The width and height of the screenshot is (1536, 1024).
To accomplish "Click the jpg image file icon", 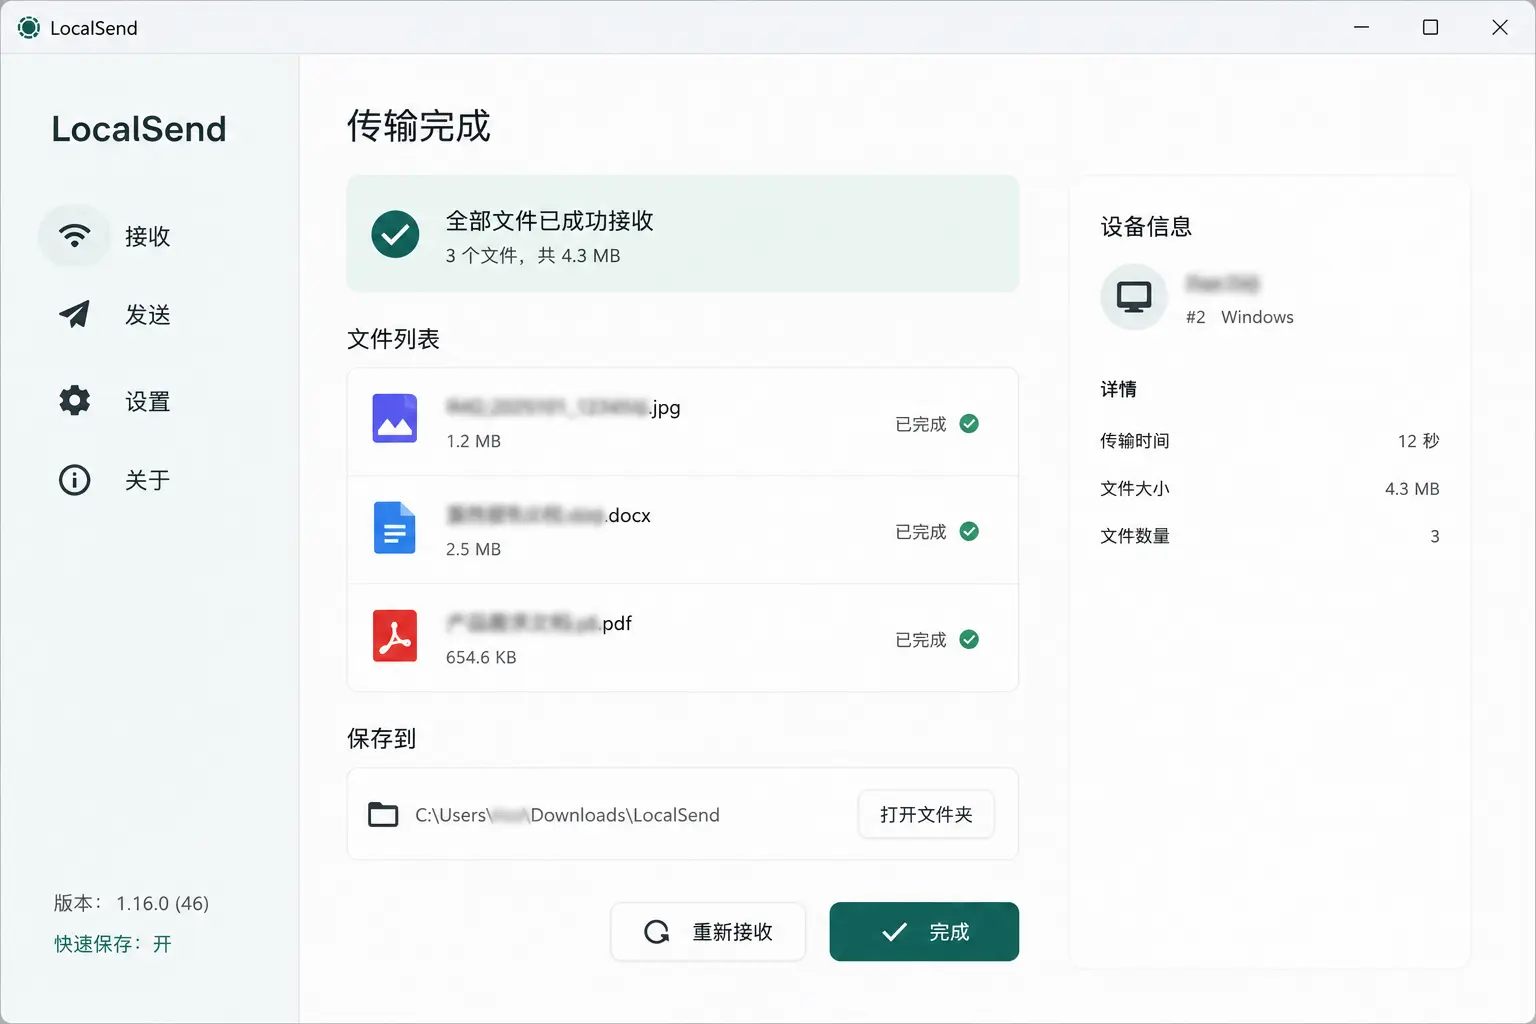I will click(x=395, y=418).
